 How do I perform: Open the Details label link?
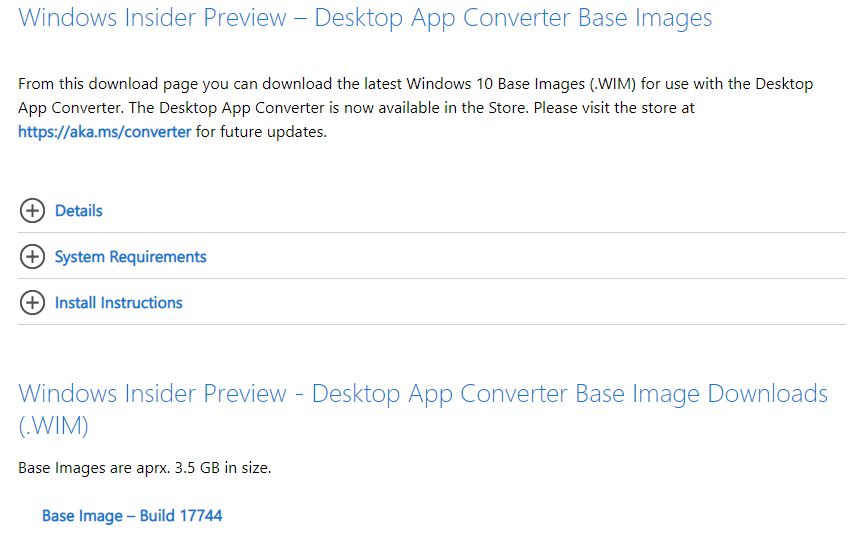click(x=79, y=210)
